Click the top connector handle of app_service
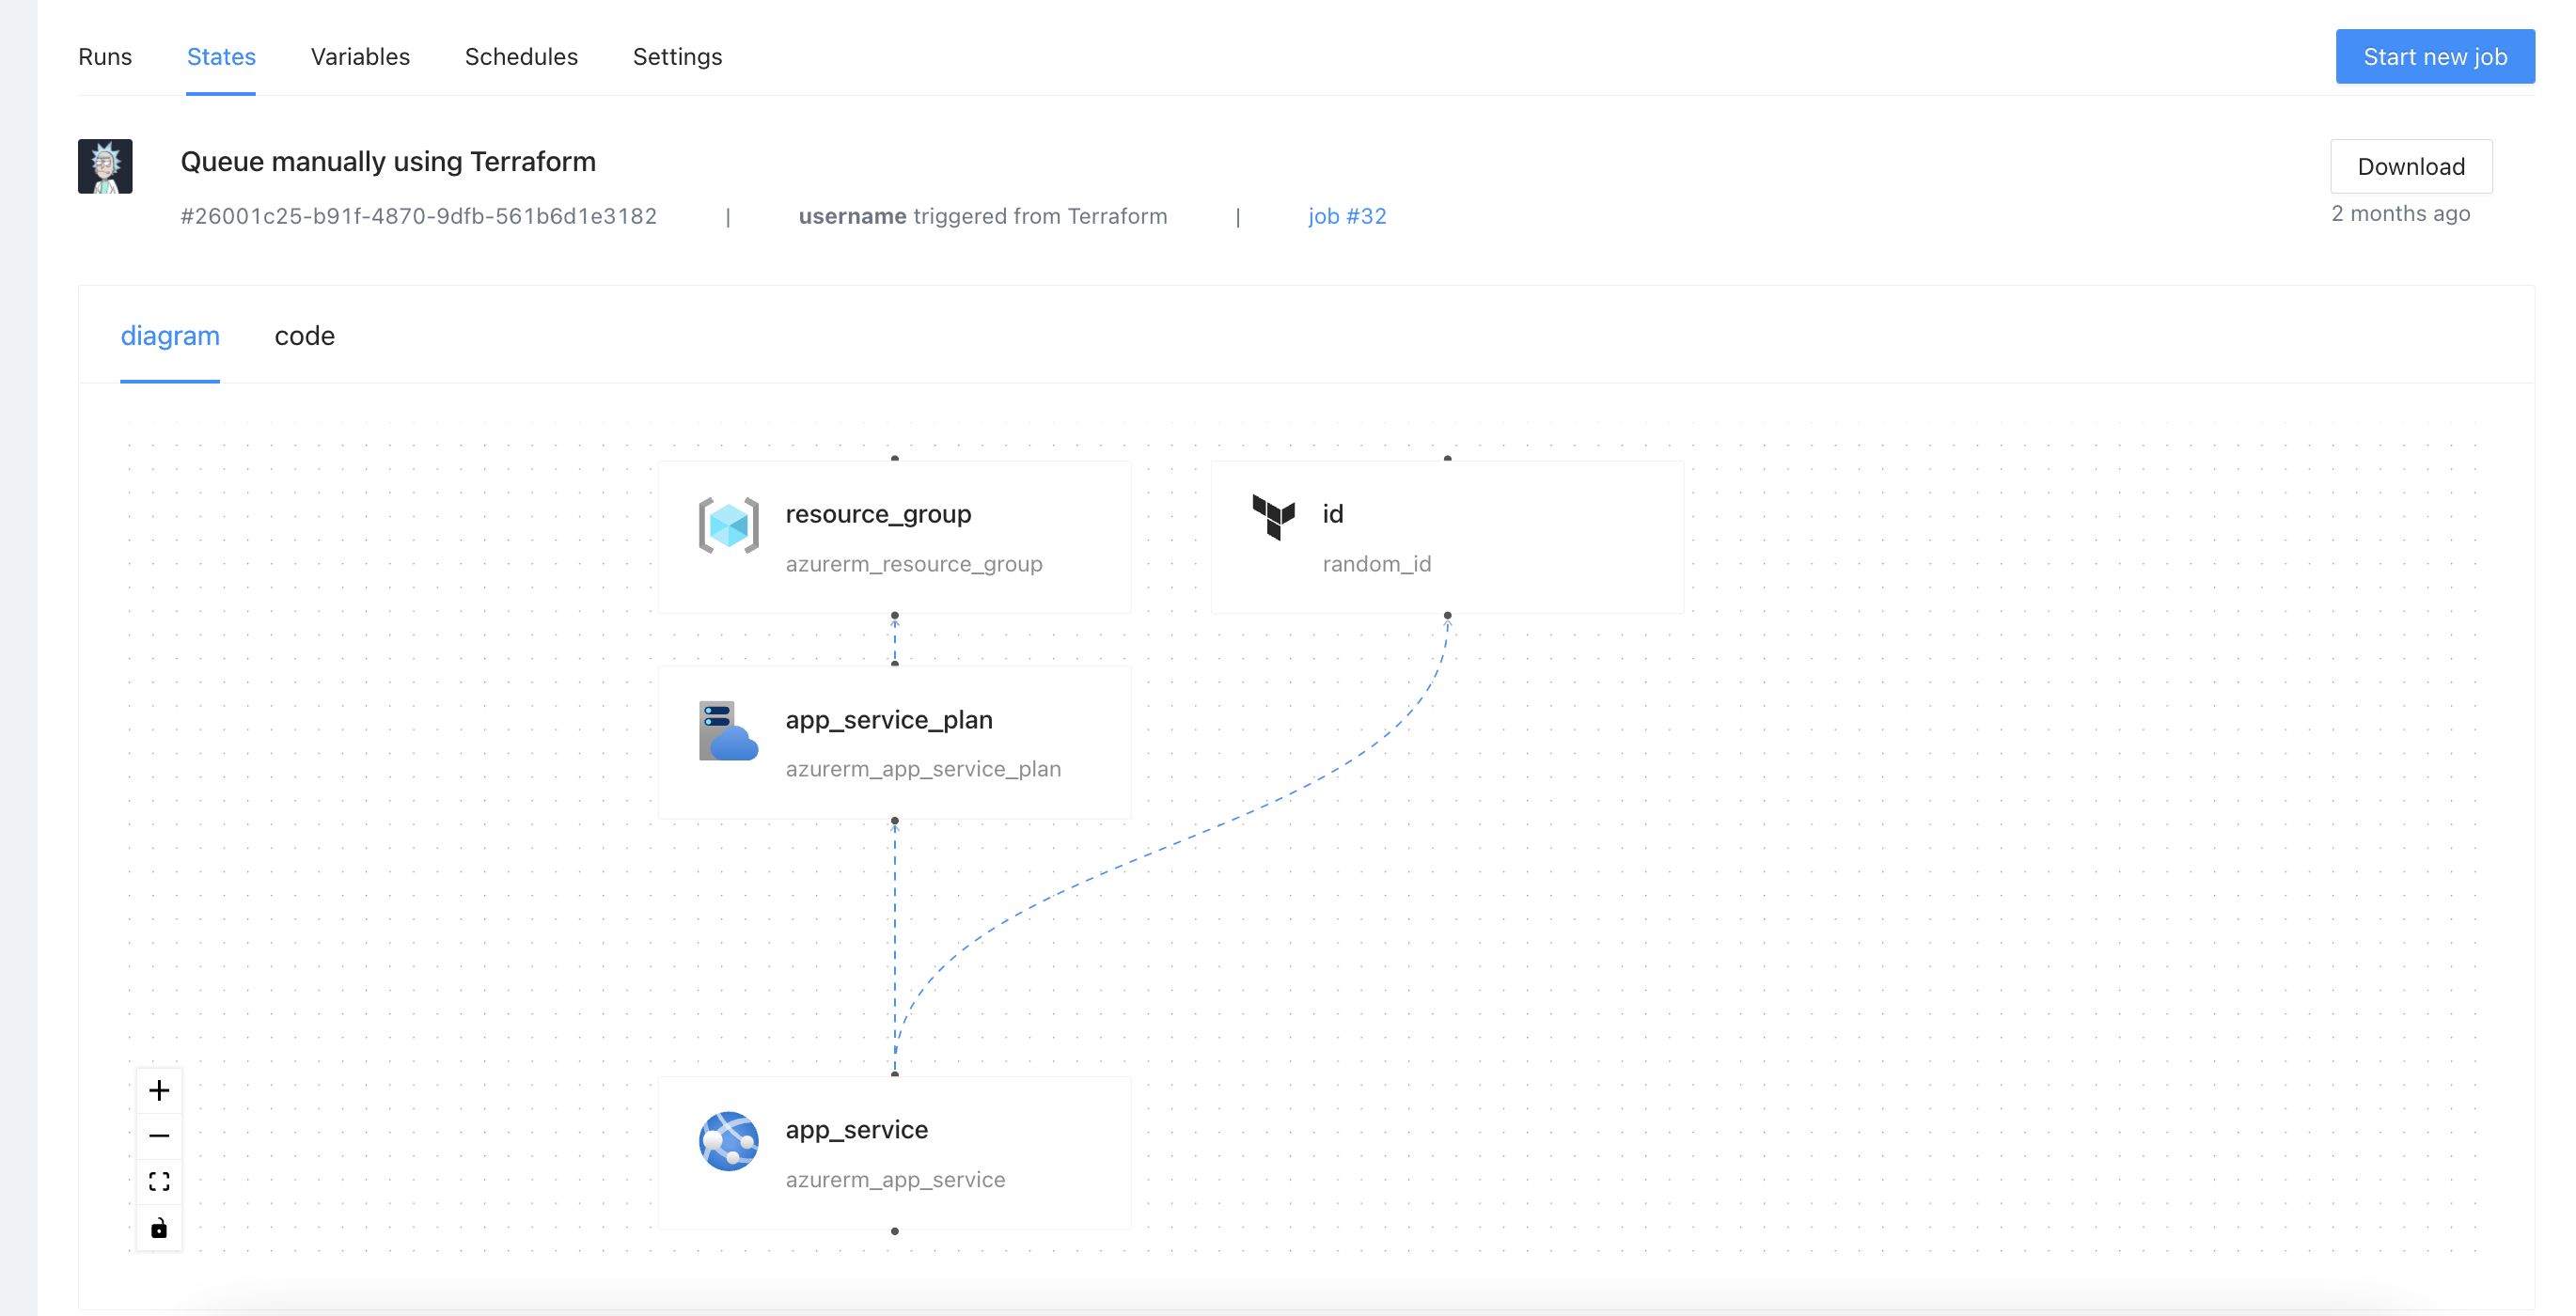This screenshot has height=1316, width=2576. [894, 1074]
